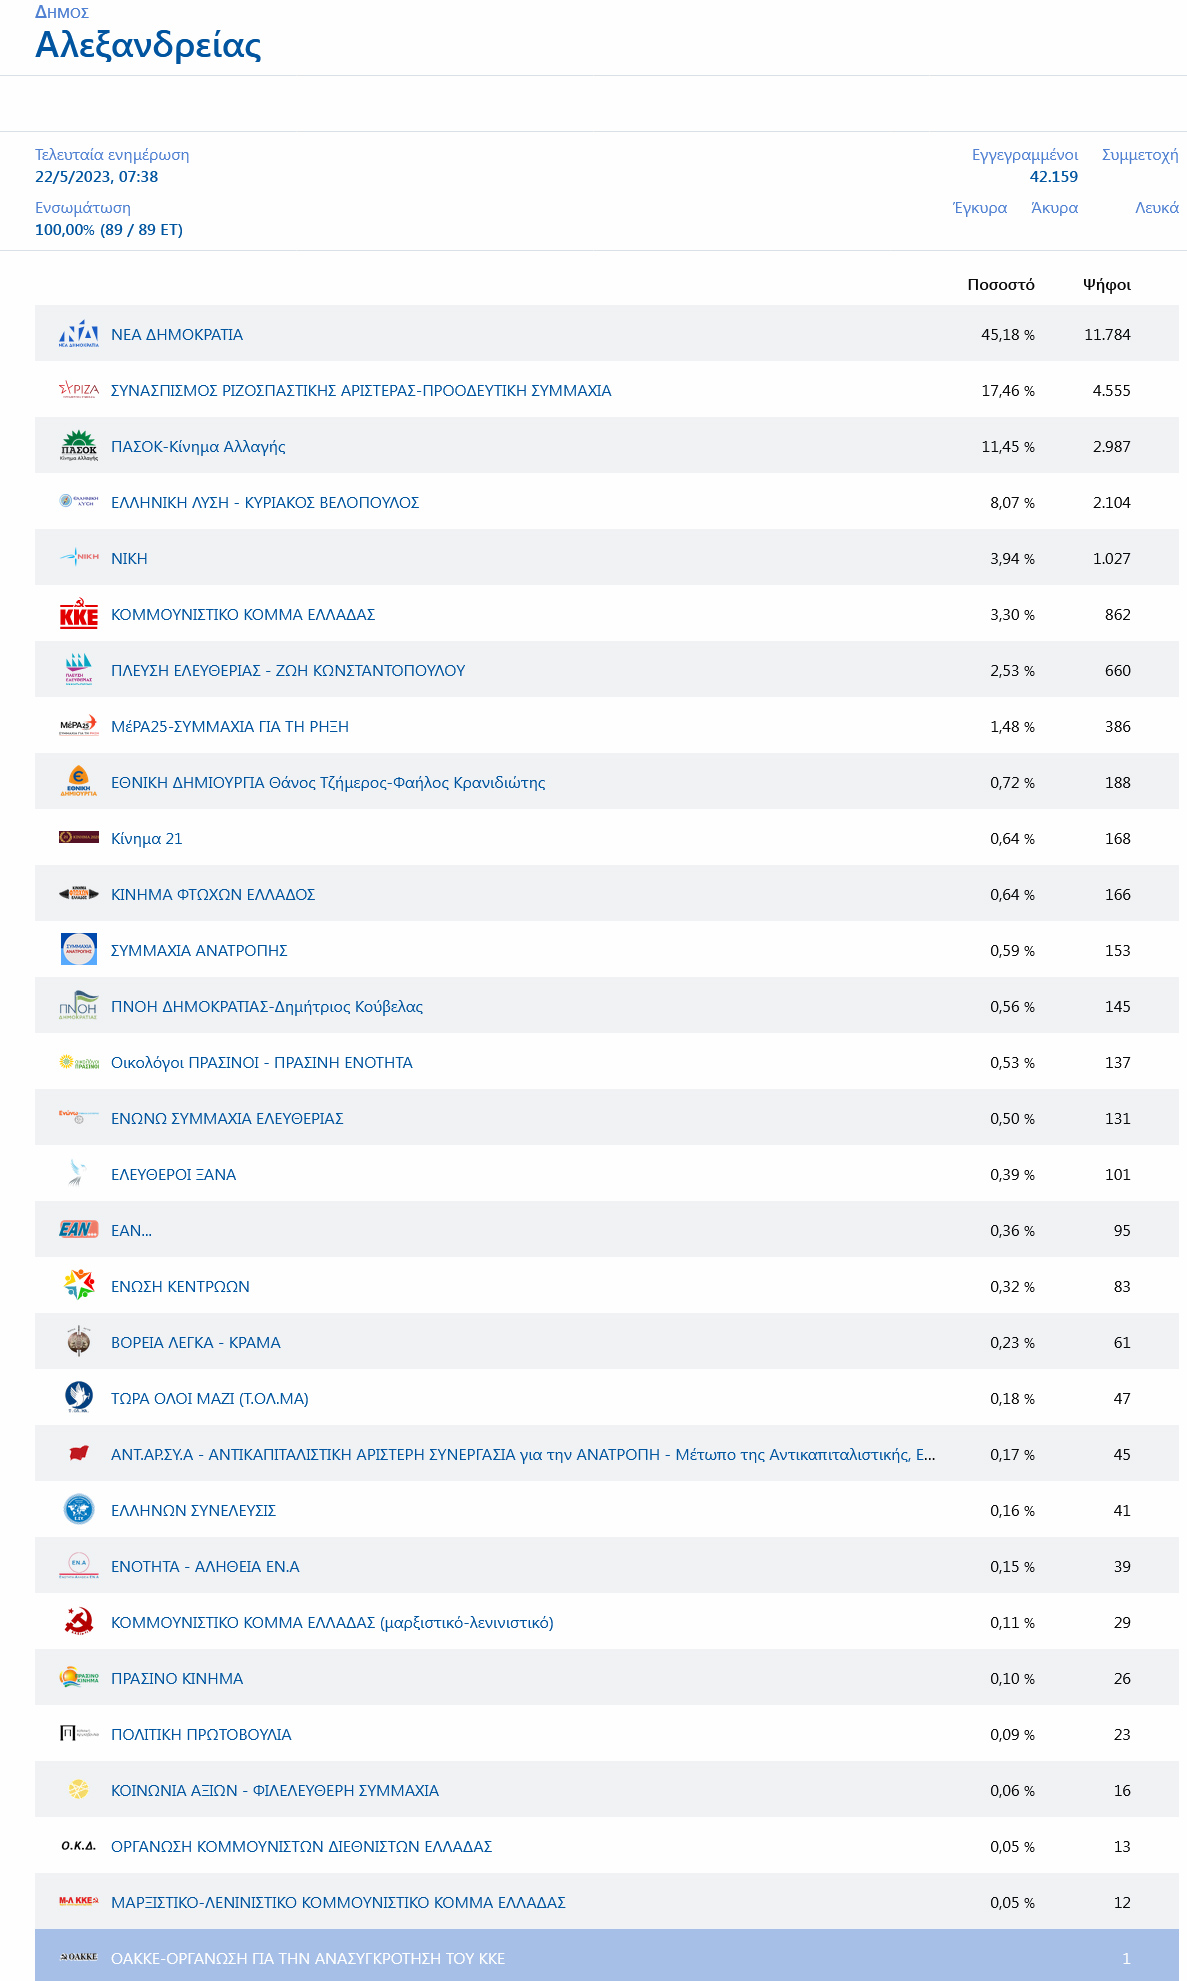Open the ΕΛΛΗΝΙΚΗ ΛΥΣΗ - ΚΥΡΙΑΚΟΣ ΒΕΛΟΠΟΥΛΟΣ link
Image resolution: width=1187 pixels, height=1981 pixels.
point(265,503)
